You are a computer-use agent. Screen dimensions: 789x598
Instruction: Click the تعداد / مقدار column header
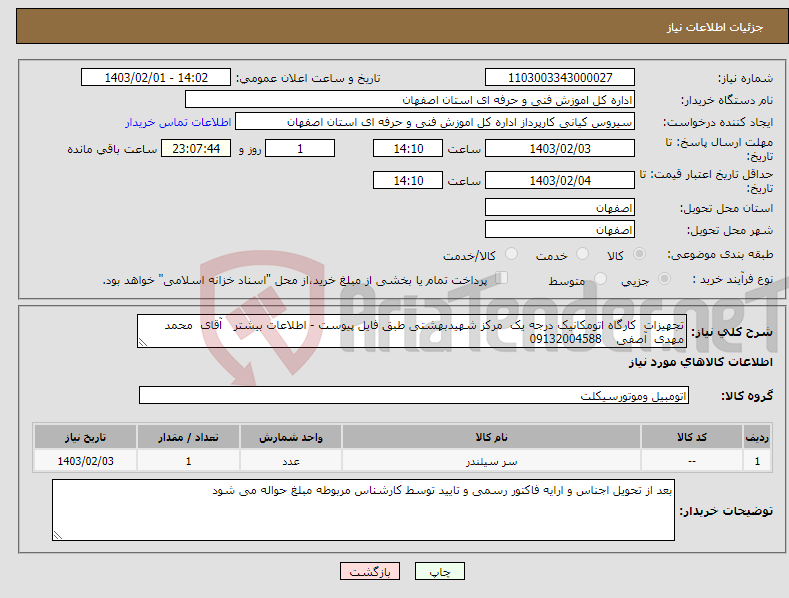[x=188, y=437]
